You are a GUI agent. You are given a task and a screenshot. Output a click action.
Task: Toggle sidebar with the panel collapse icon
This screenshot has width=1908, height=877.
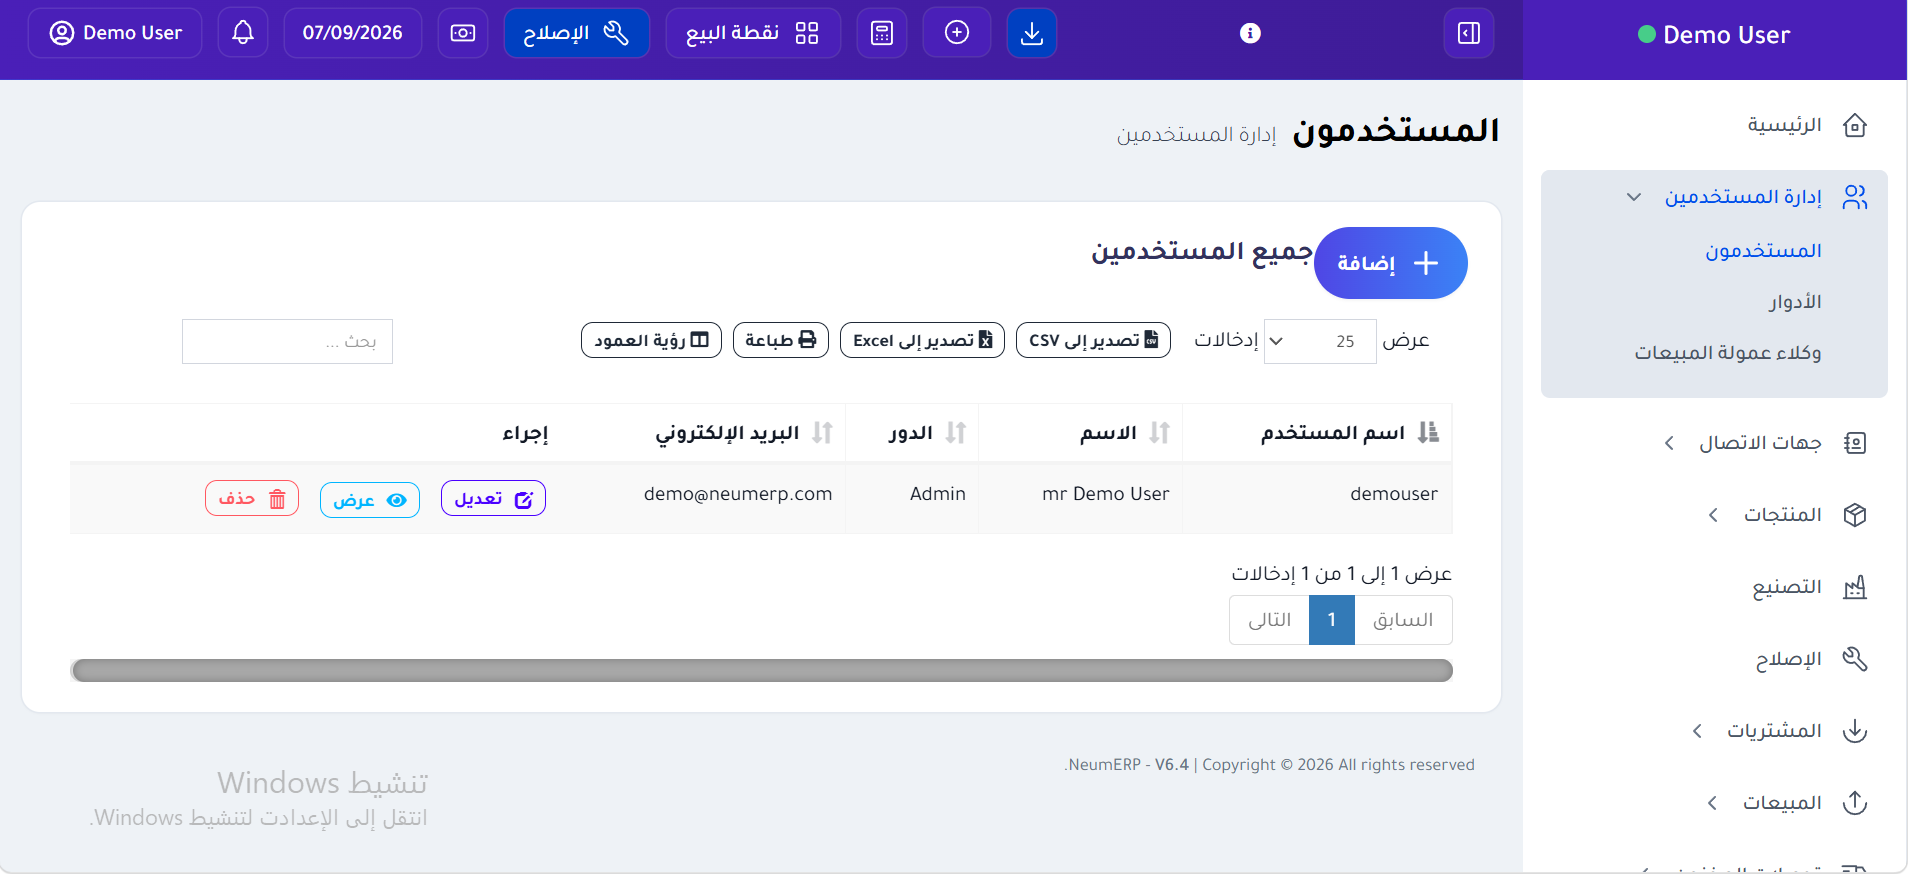[1469, 33]
